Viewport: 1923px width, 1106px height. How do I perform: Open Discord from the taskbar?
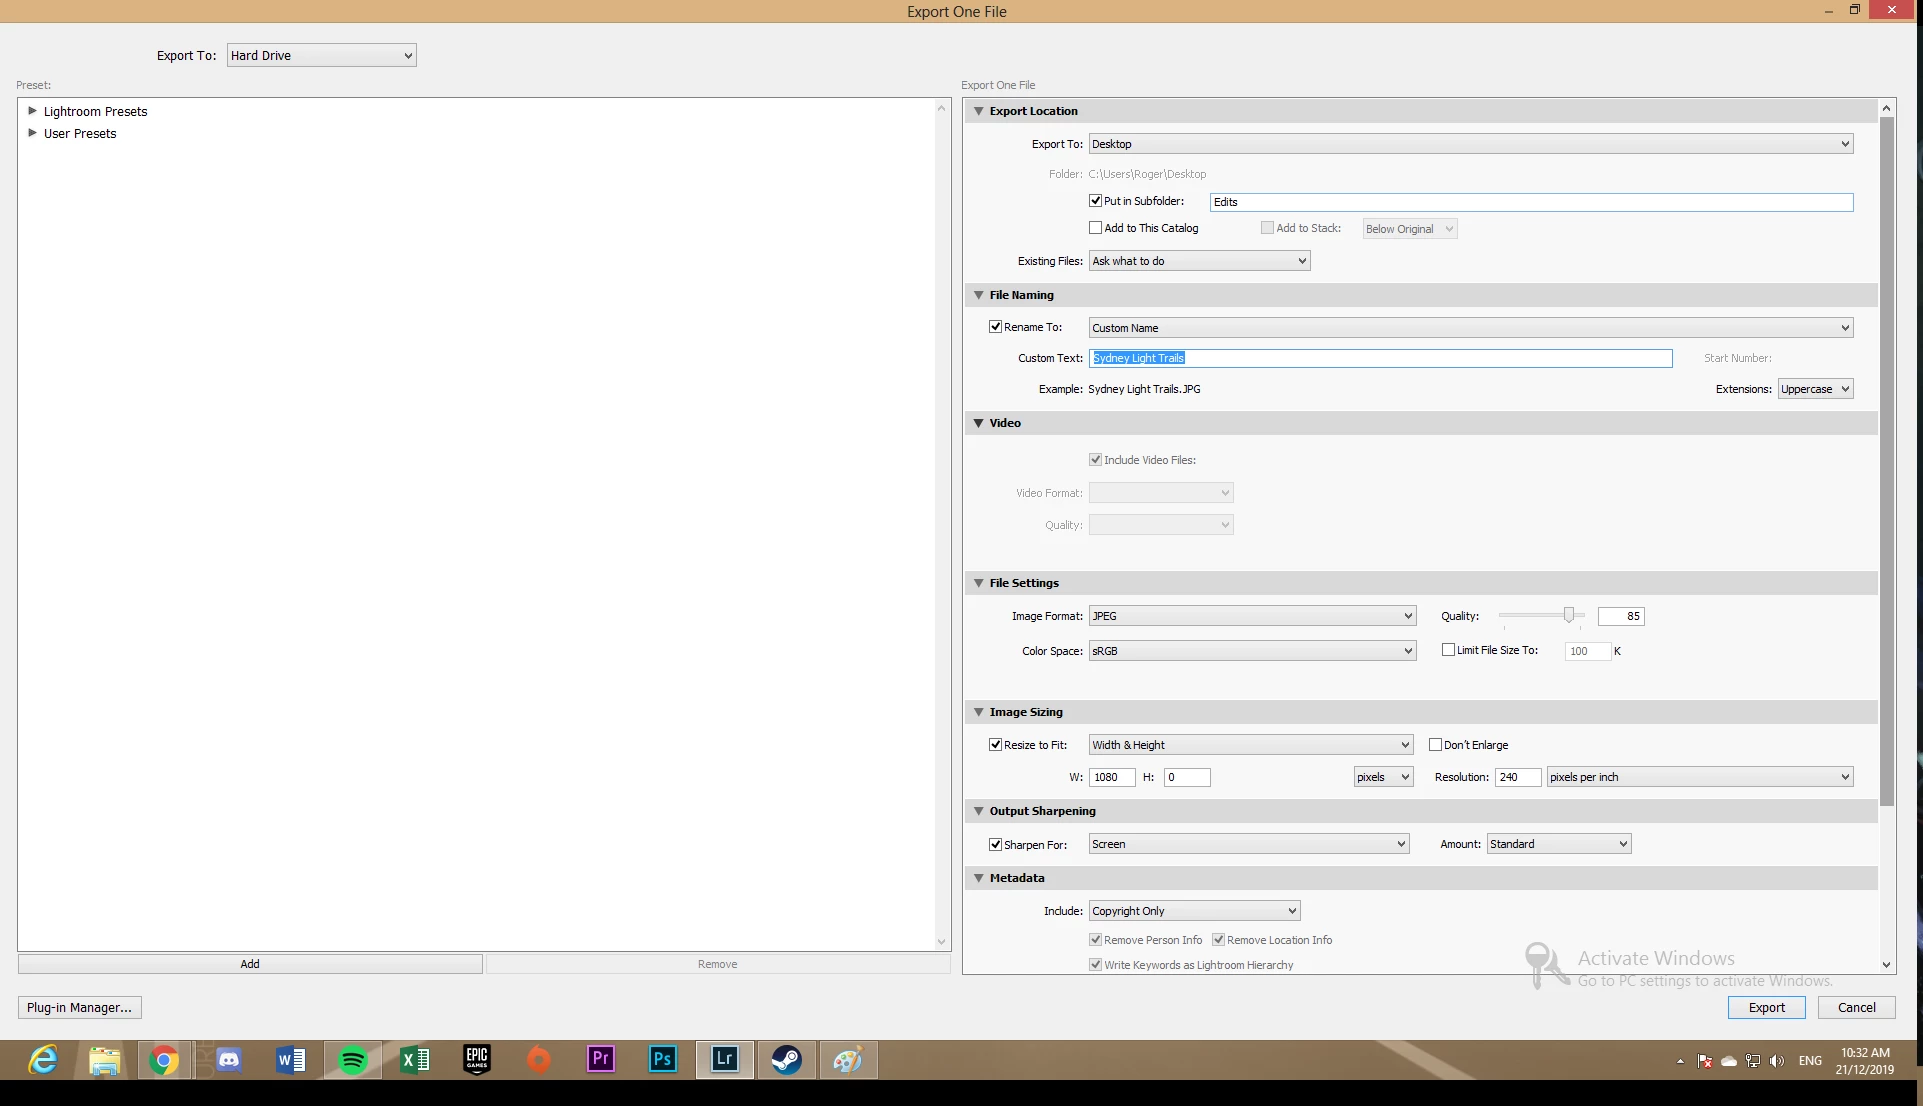[229, 1059]
